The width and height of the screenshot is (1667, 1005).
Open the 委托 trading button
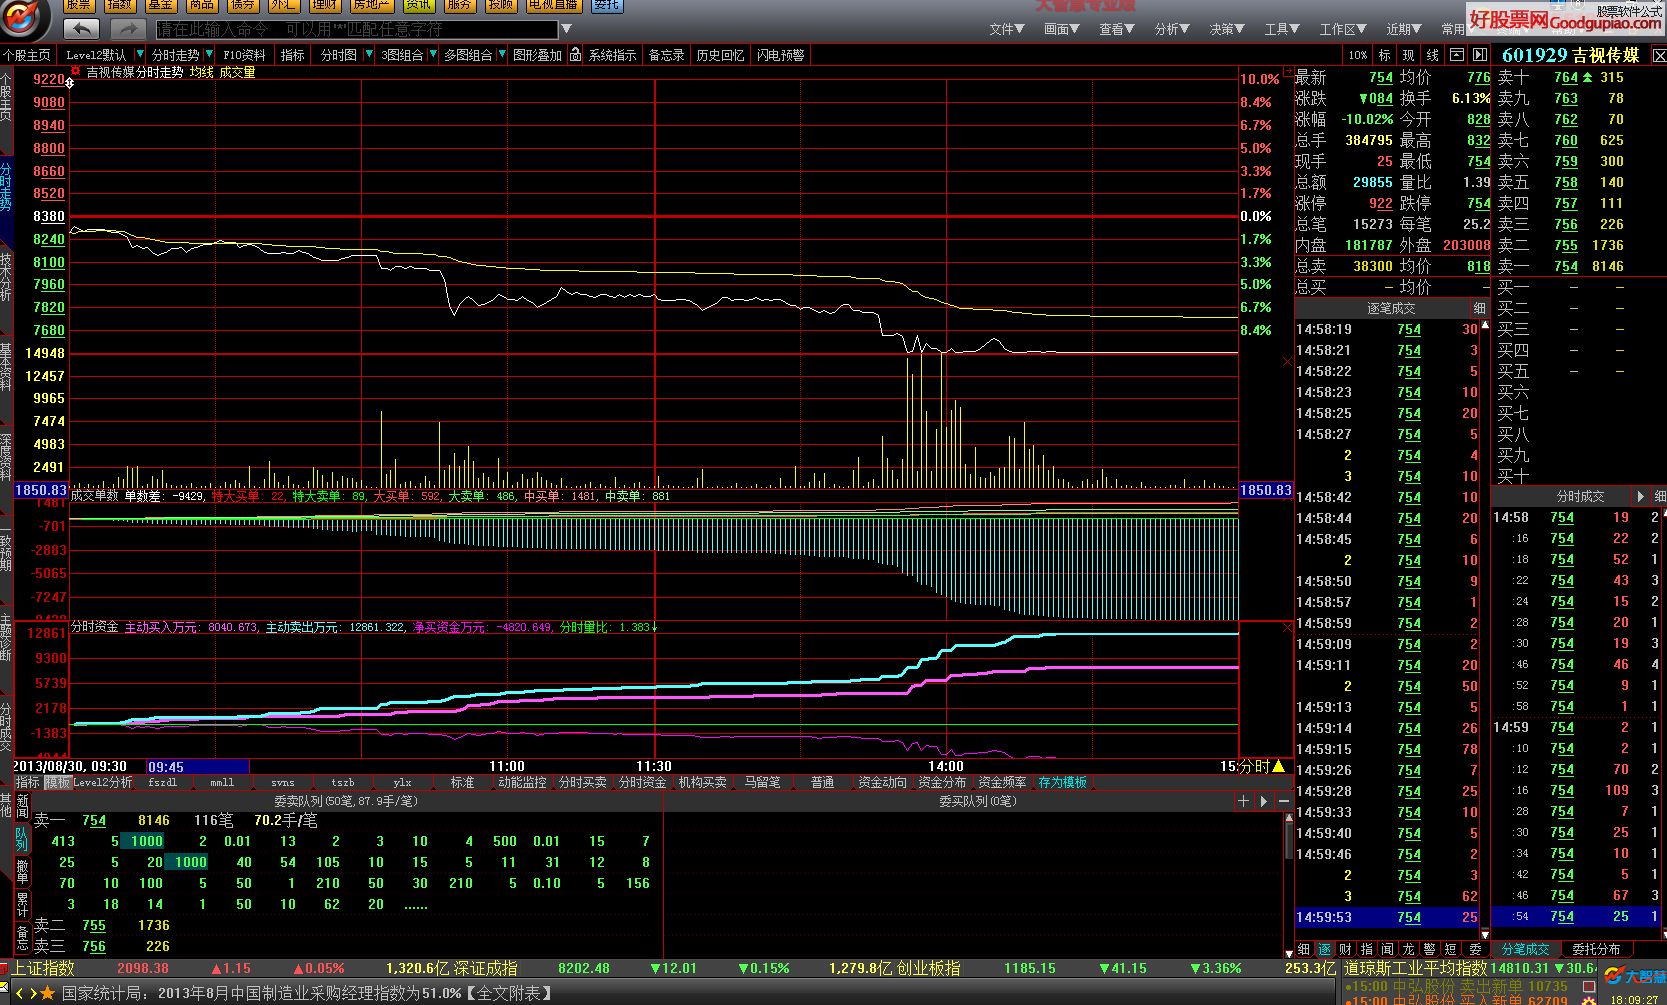(x=606, y=6)
